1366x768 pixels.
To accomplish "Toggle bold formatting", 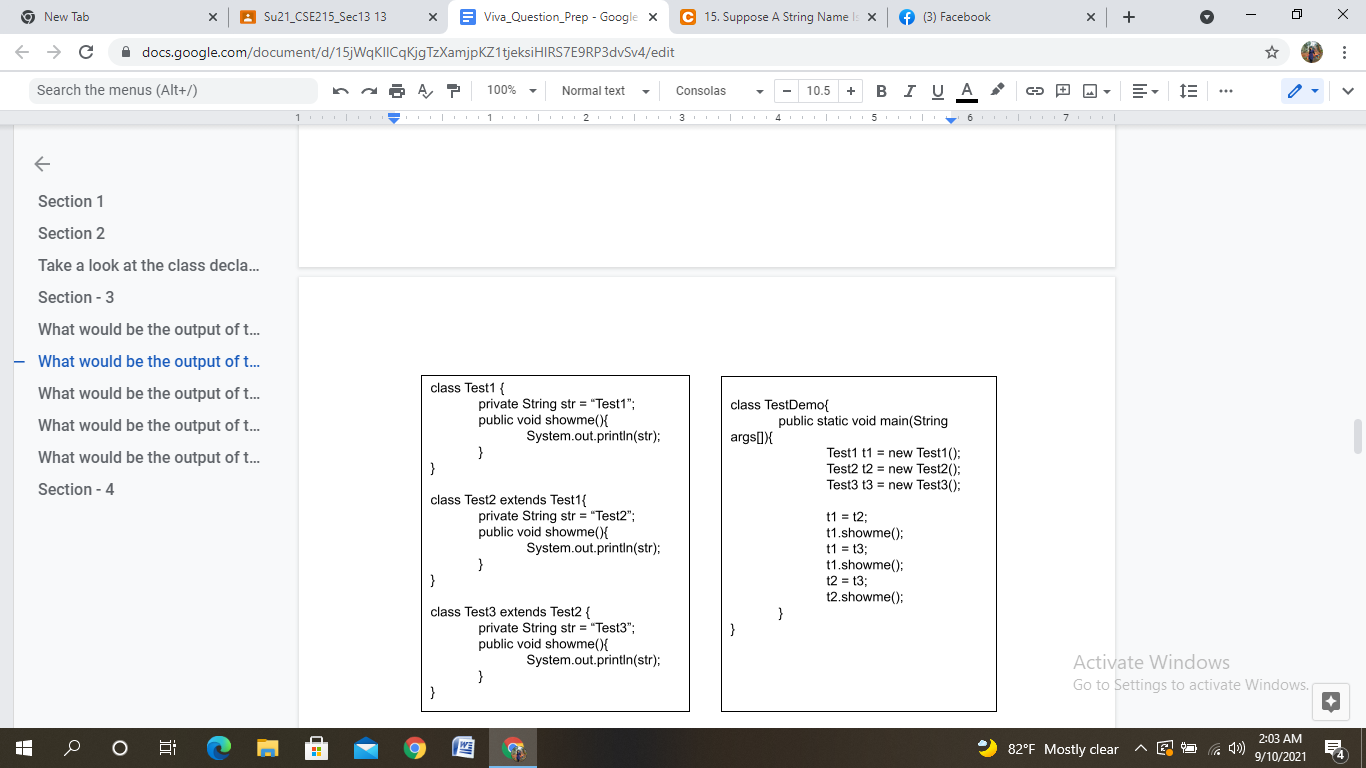I will click(x=881, y=90).
